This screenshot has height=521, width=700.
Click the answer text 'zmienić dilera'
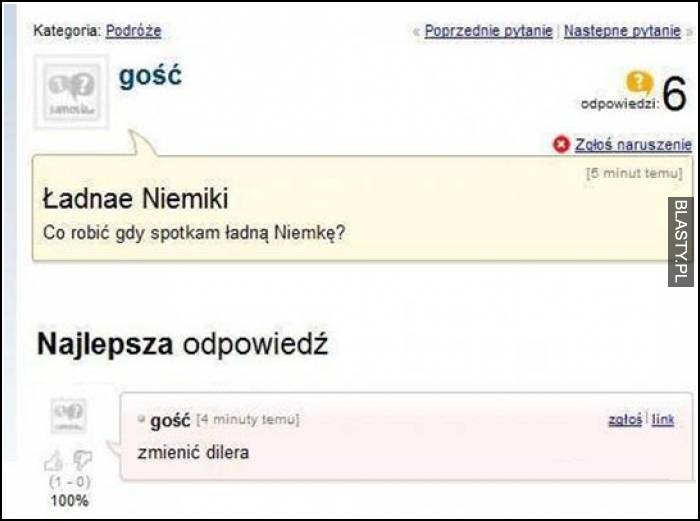[193, 452]
